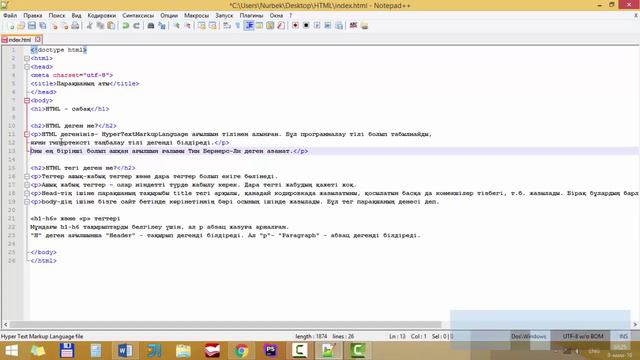Open the function list icon
The width and height of the screenshot is (640, 360).
280,26
